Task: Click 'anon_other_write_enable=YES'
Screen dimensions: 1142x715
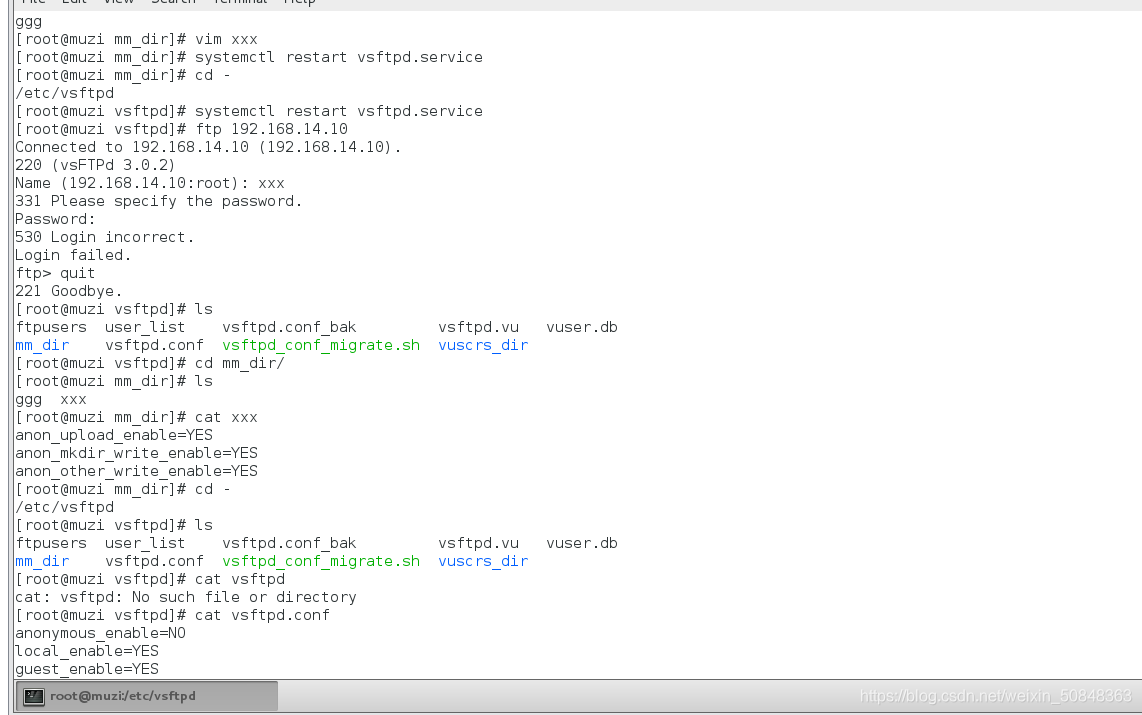Action: [x=137, y=471]
